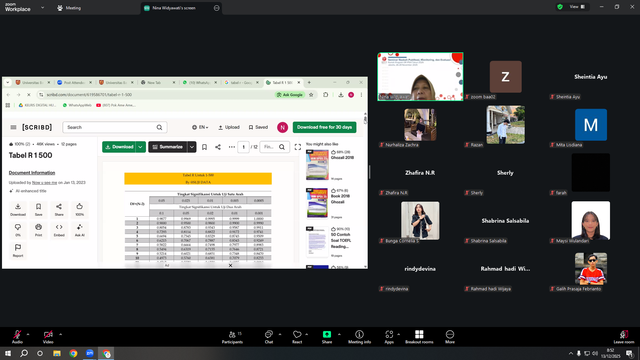Open the View layout menu in Zoom
This screenshot has width=640, height=360.
[577, 7]
